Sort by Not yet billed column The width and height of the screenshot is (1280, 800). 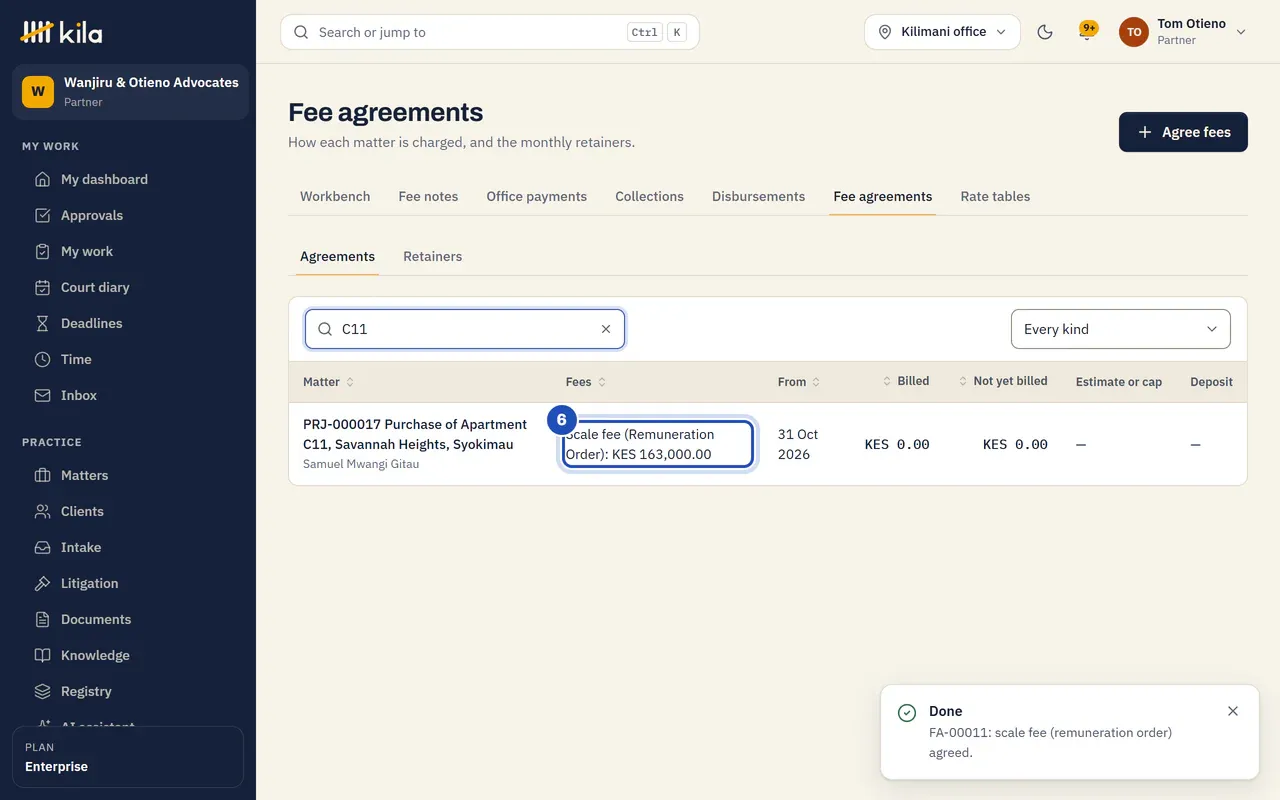click(1003, 381)
